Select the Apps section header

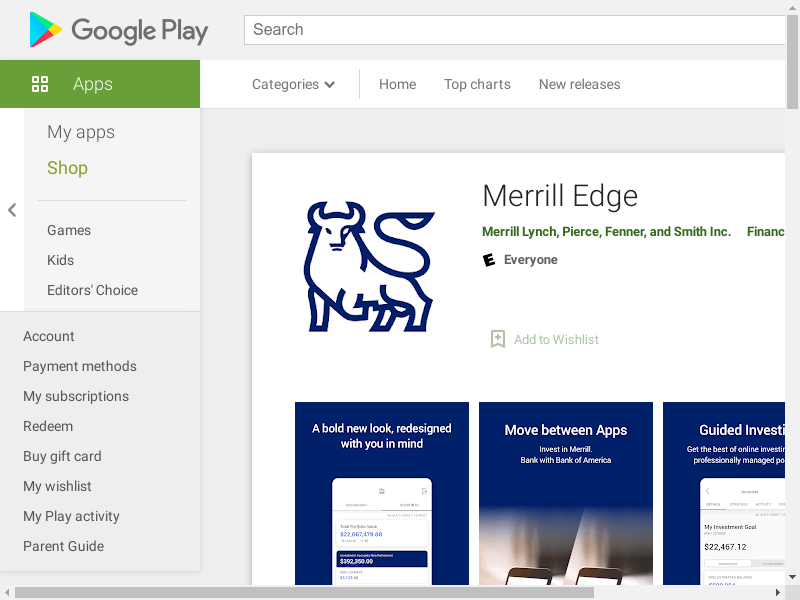point(100,84)
